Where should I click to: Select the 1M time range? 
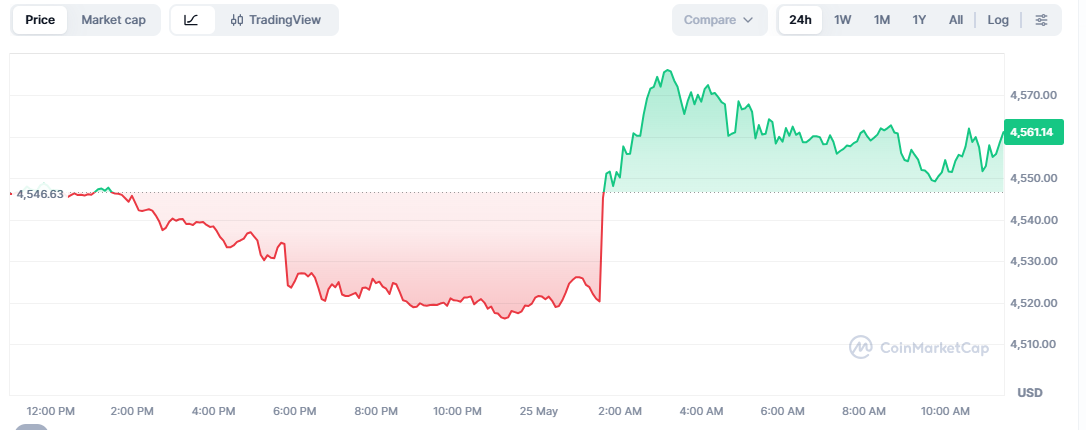tap(882, 20)
